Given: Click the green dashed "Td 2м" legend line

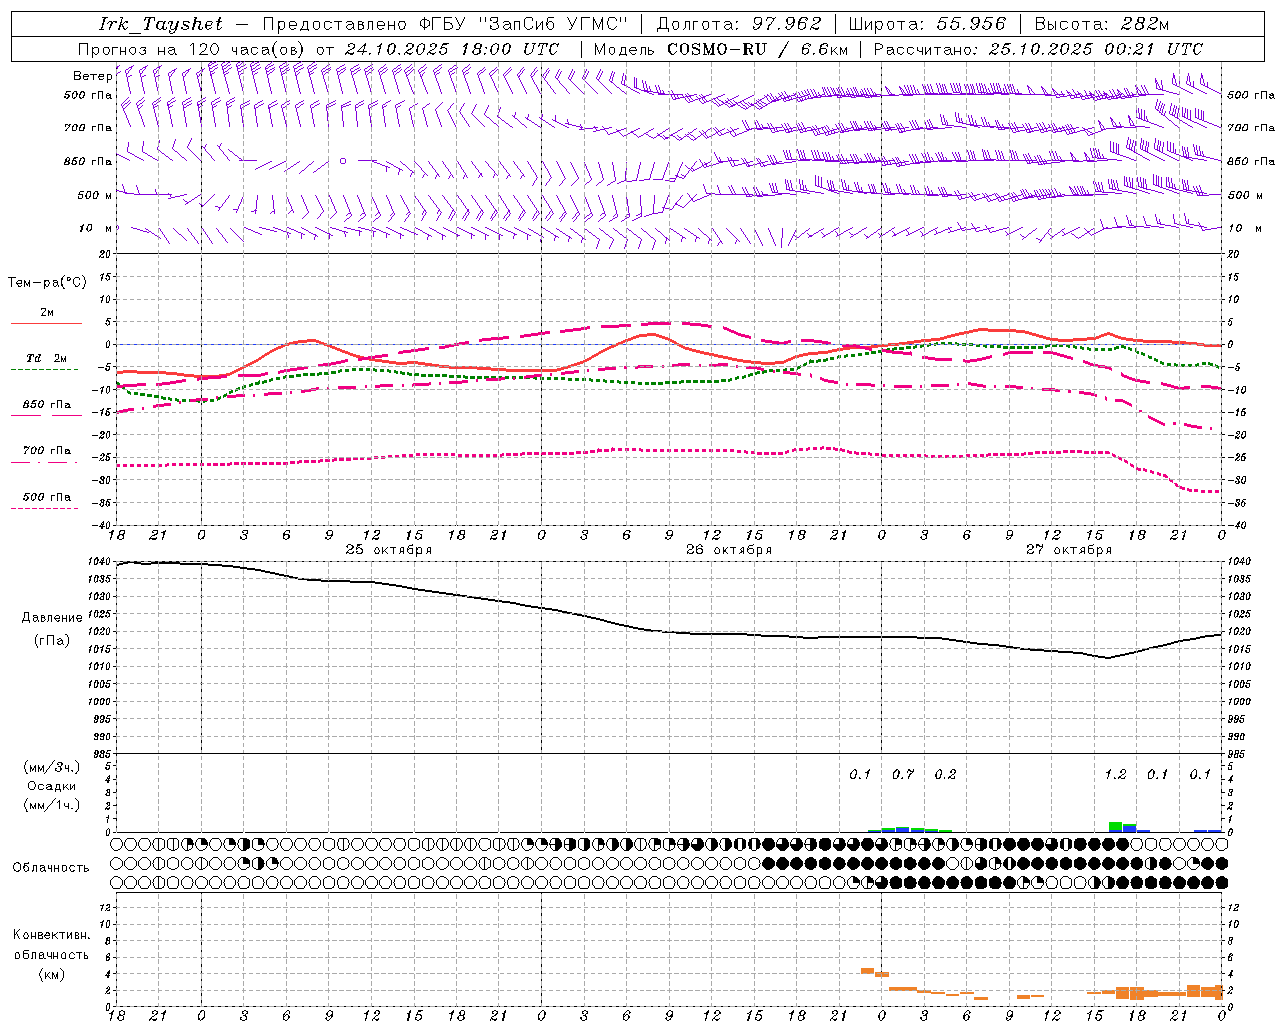Looking at the screenshot, I should (44, 370).
